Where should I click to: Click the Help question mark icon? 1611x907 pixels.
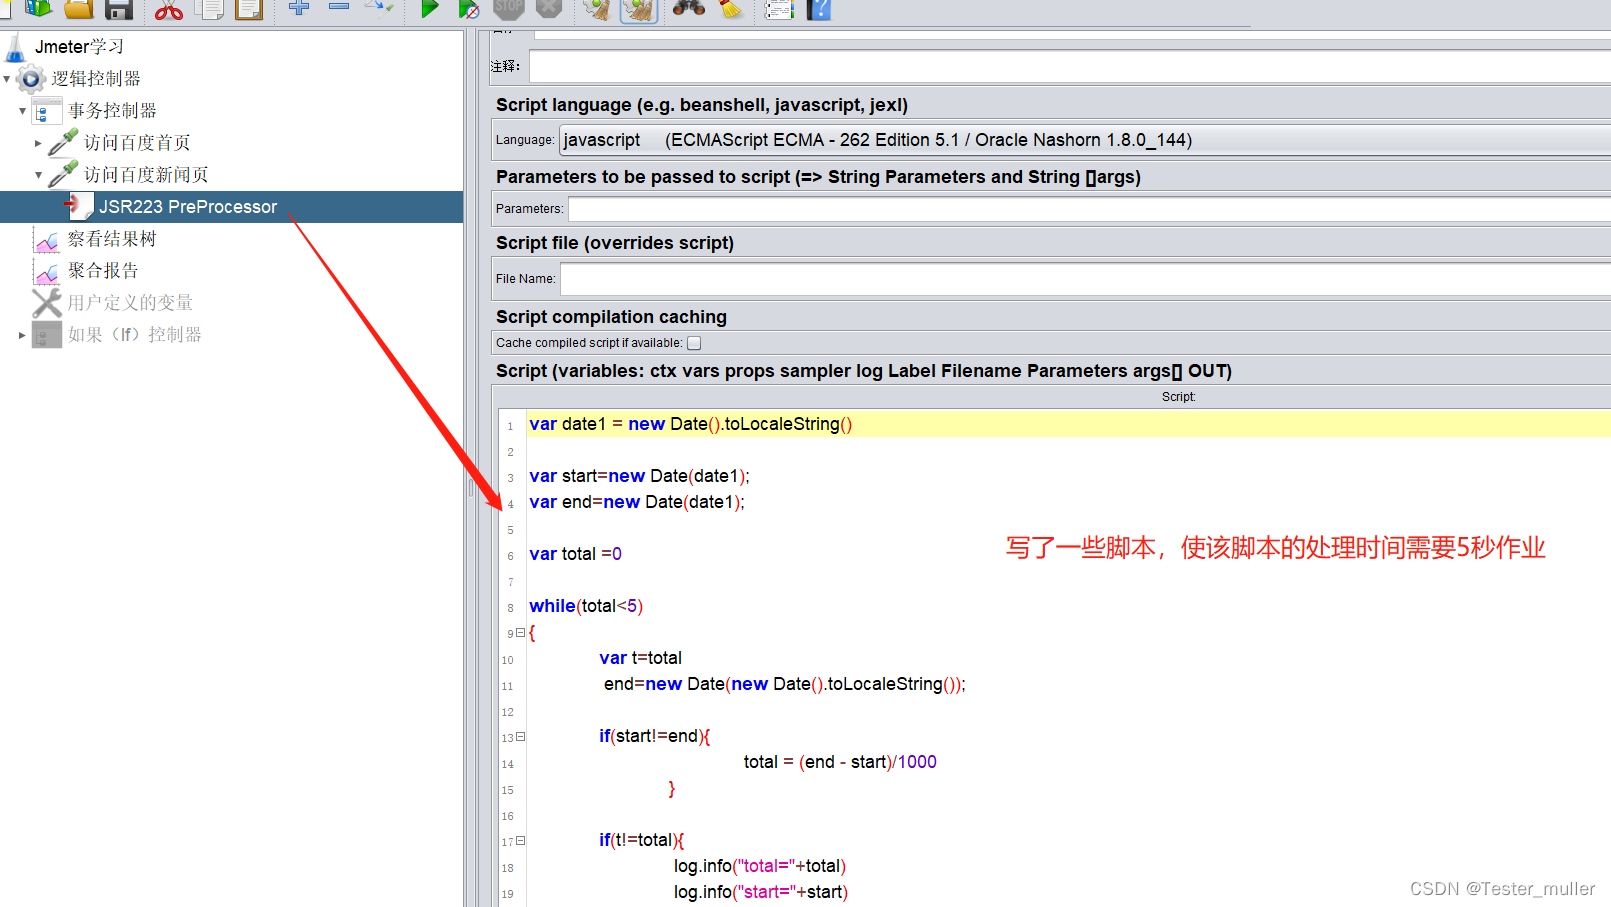click(x=819, y=9)
